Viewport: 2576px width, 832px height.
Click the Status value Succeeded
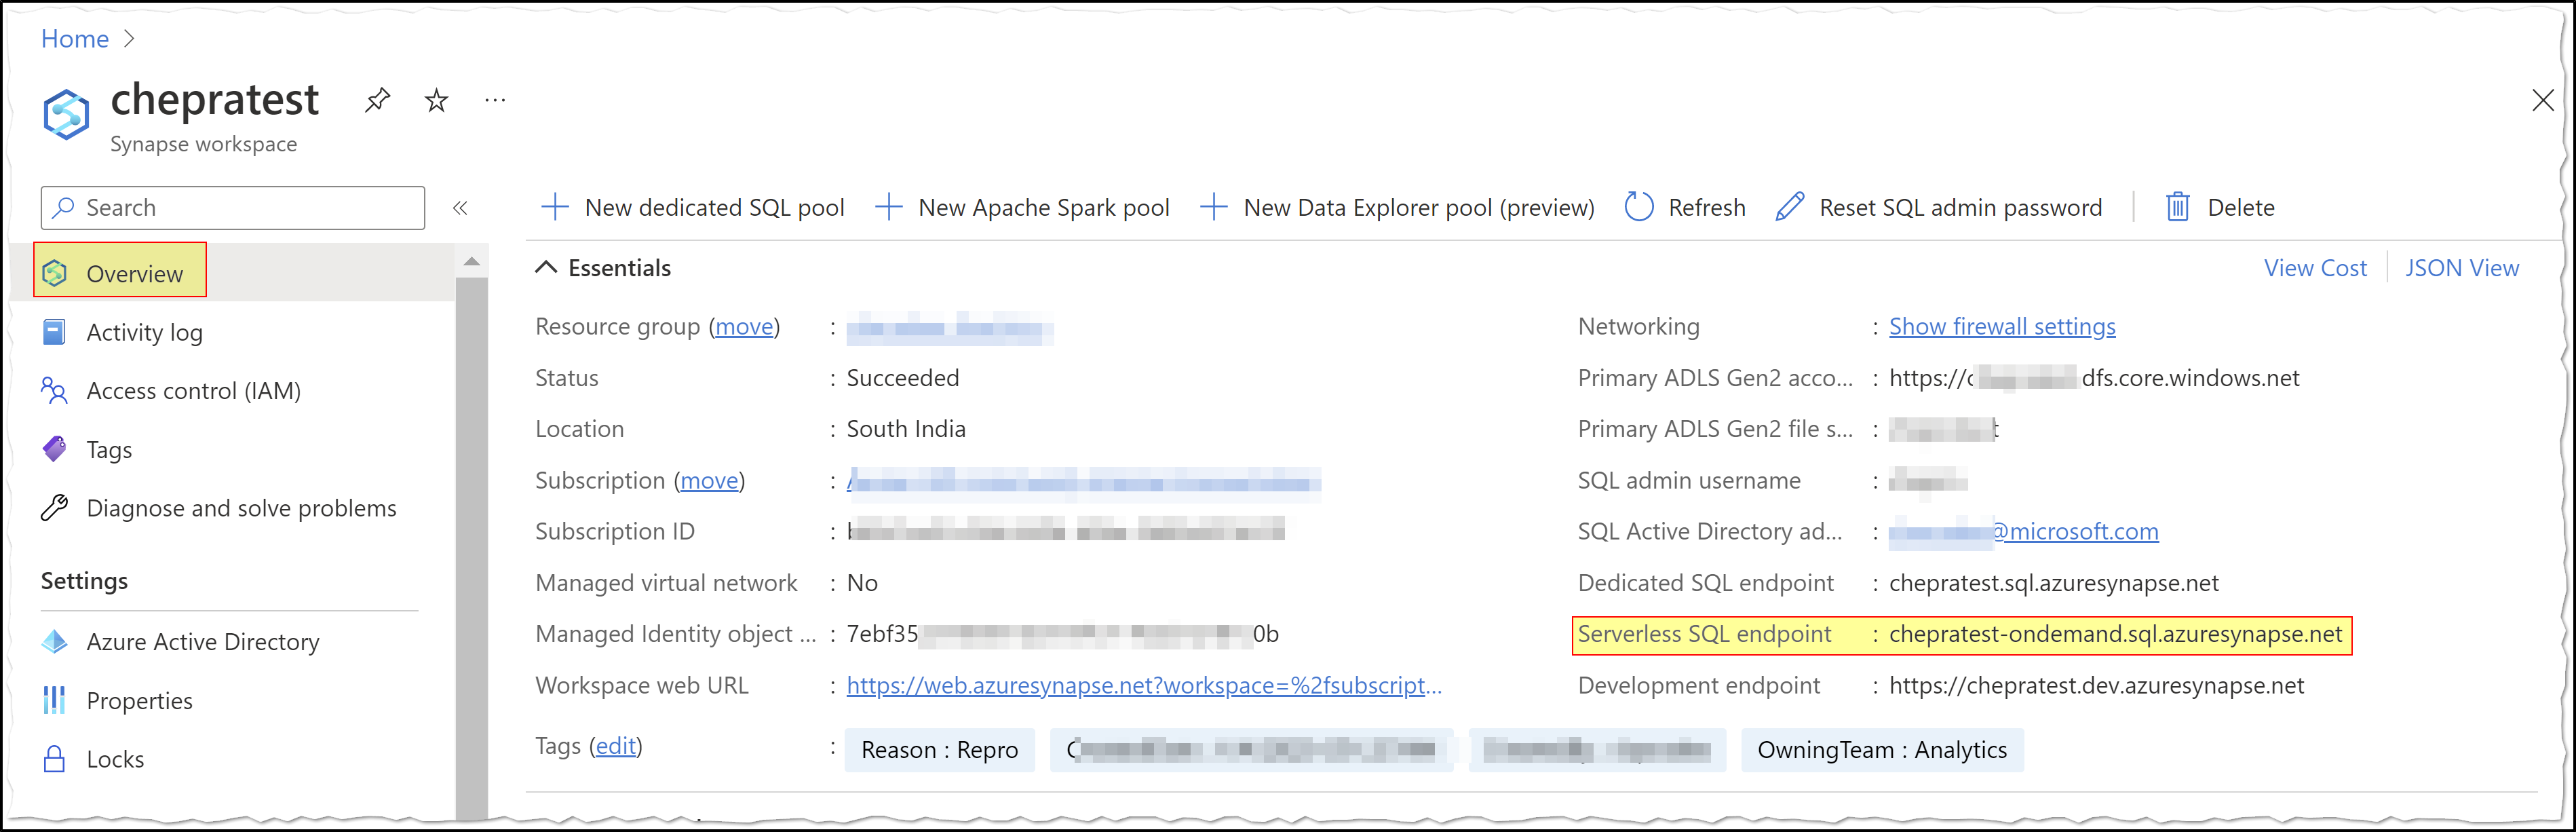[903, 378]
